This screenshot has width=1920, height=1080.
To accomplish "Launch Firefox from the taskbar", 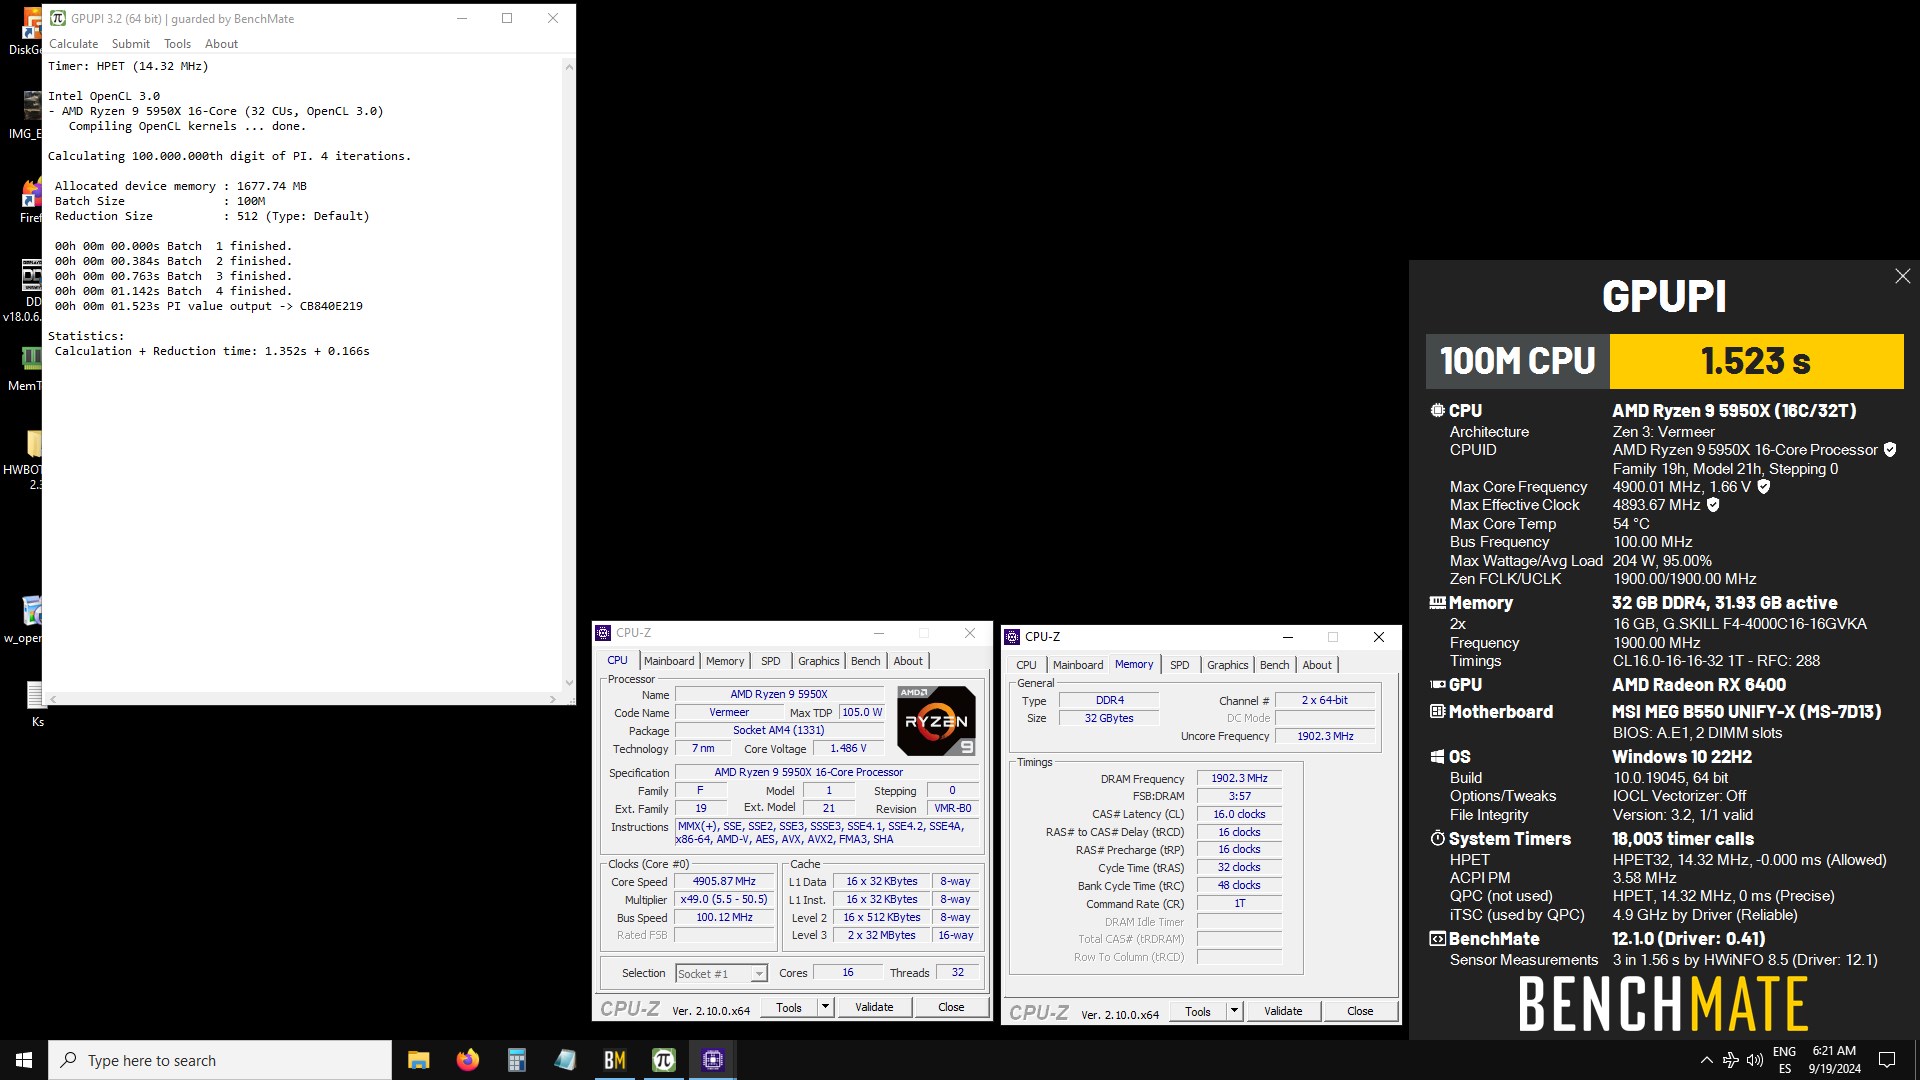I will (x=467, y=1060).
